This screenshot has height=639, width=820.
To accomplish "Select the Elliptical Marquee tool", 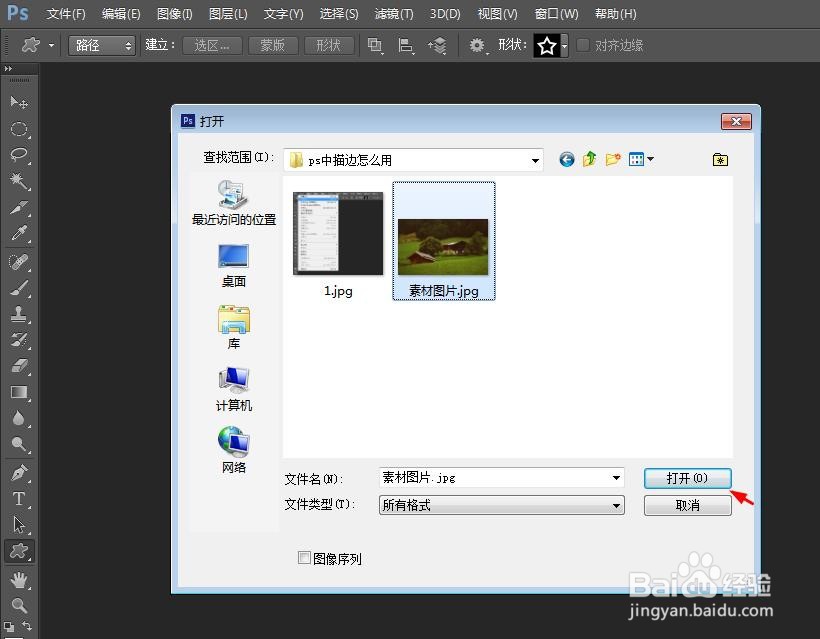I will click(x=19, y=129).
